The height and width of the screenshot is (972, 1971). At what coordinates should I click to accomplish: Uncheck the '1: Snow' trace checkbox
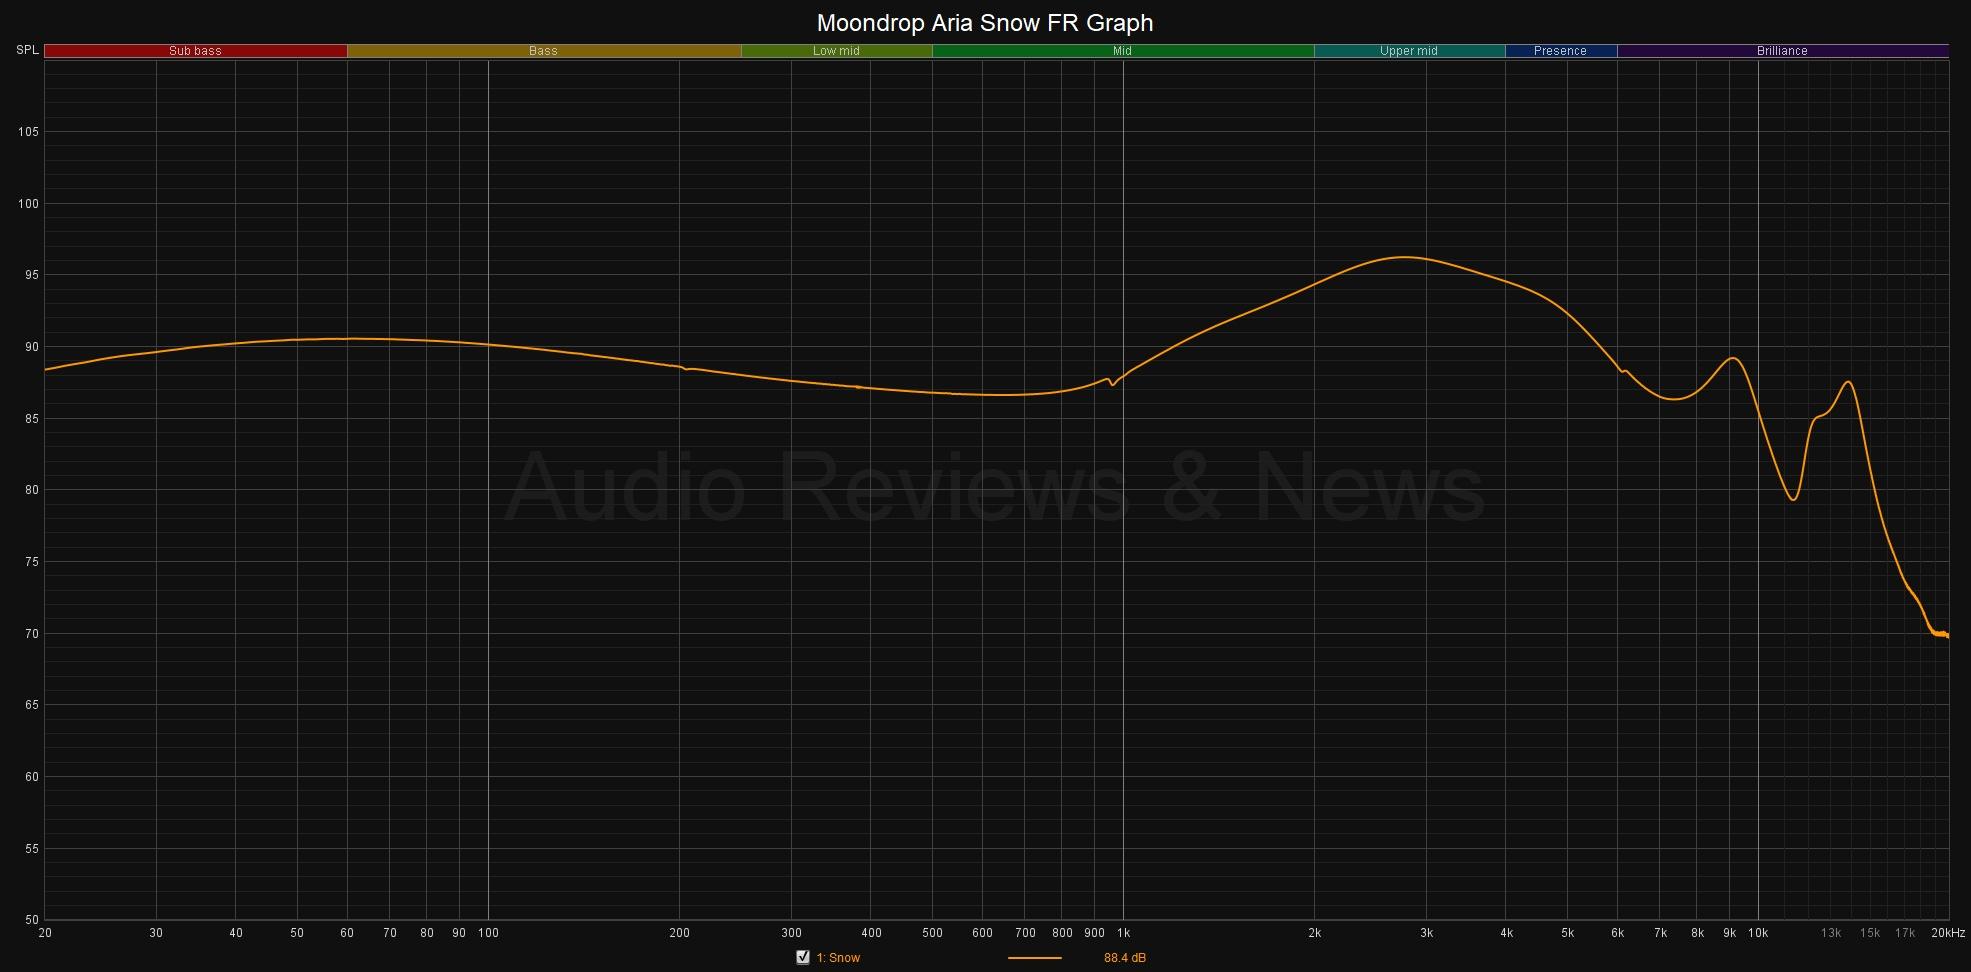tap(802, 957)
